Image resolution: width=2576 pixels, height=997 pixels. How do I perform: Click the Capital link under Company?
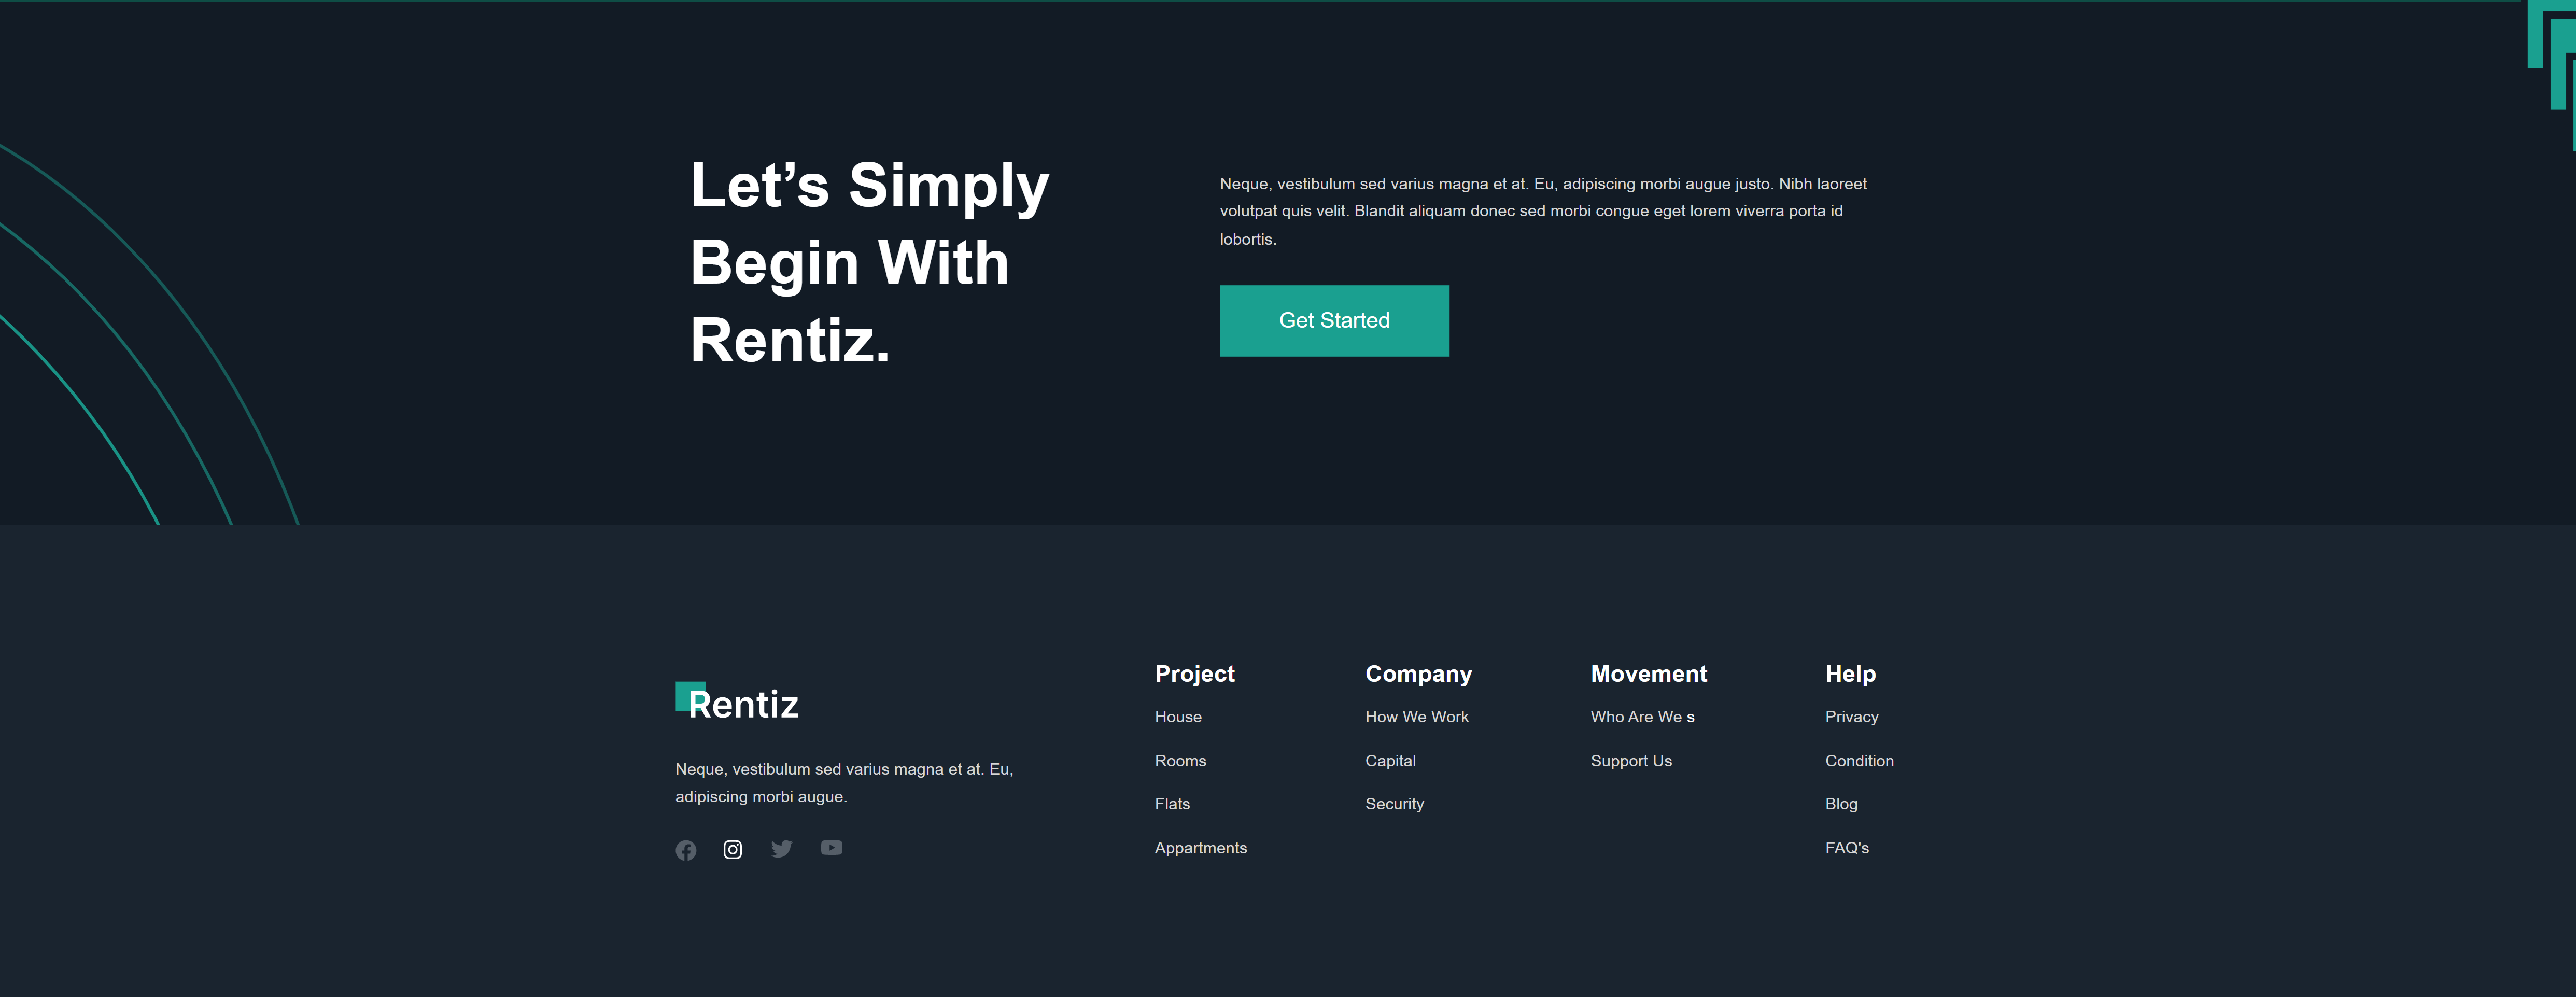pyautogui.click(x=1390, y=761)
